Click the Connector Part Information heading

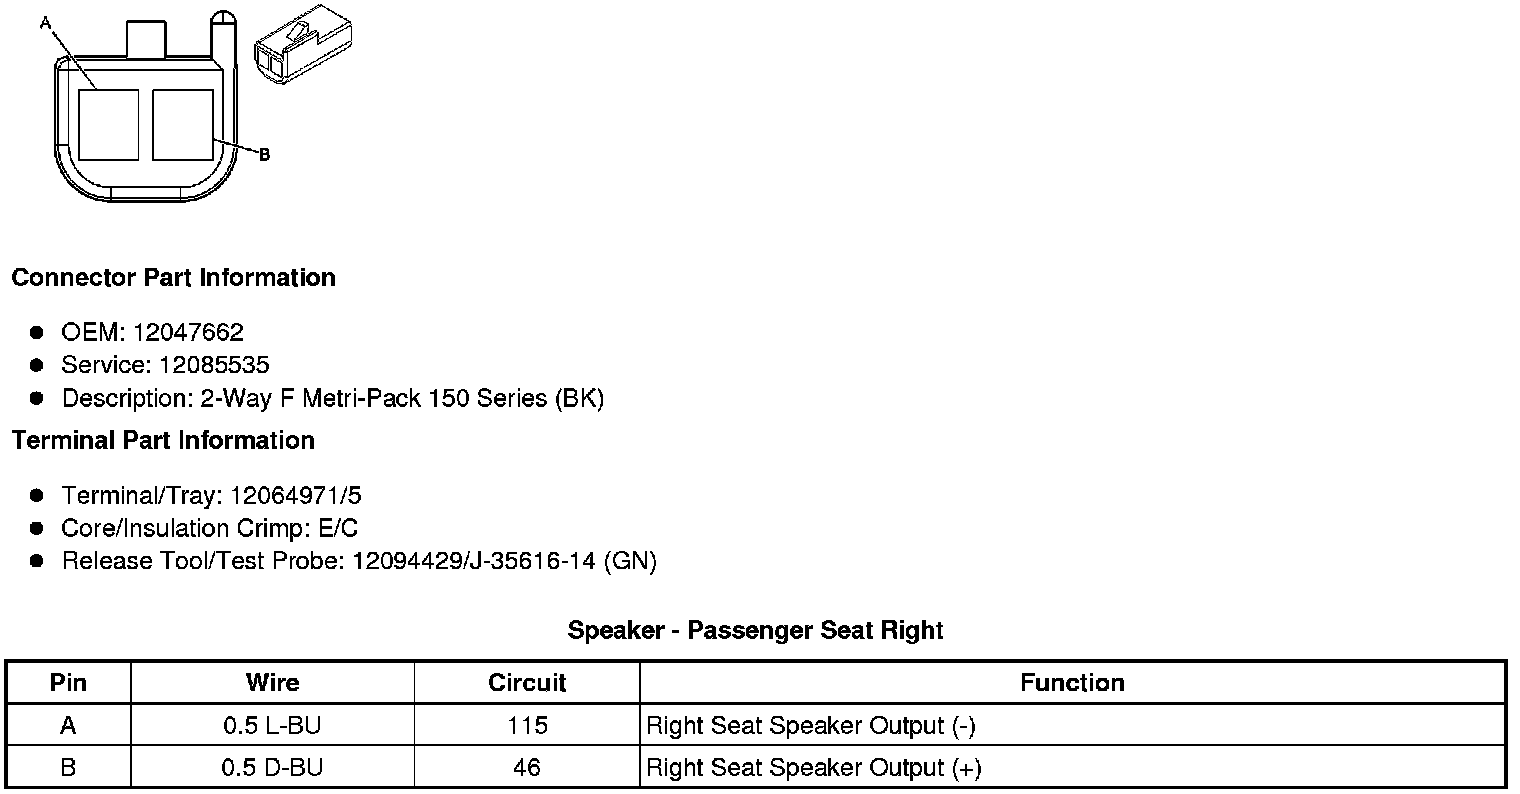coord(173,278)
